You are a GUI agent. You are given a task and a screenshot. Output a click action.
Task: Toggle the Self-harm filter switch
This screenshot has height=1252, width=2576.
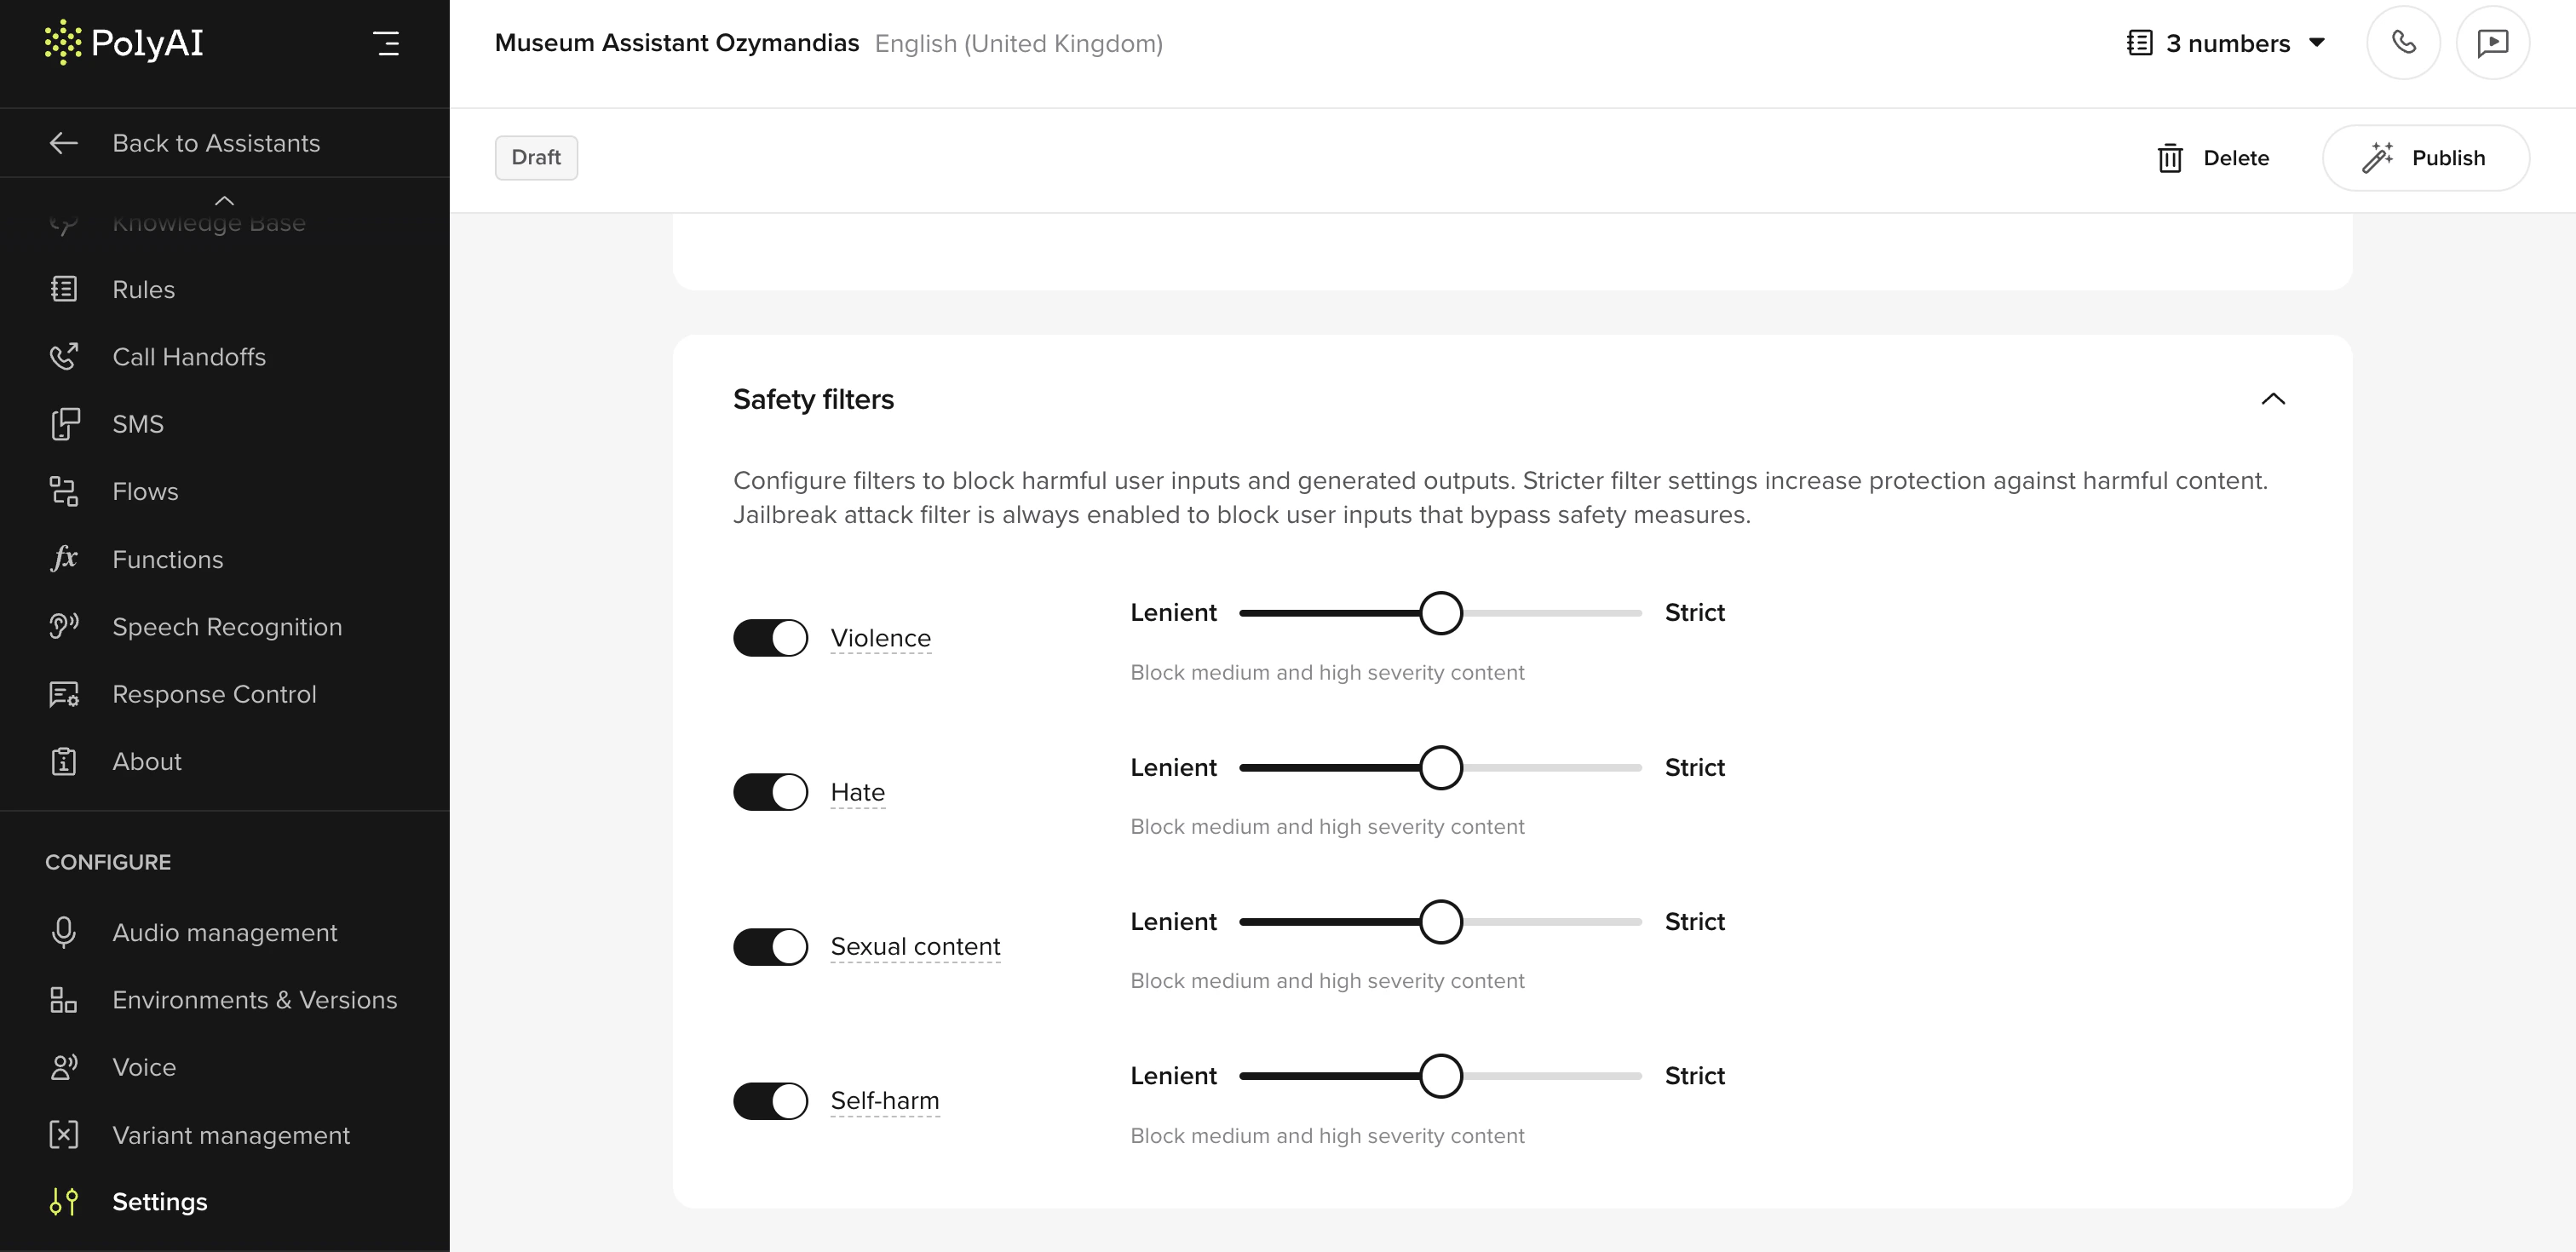(770, 1101)
